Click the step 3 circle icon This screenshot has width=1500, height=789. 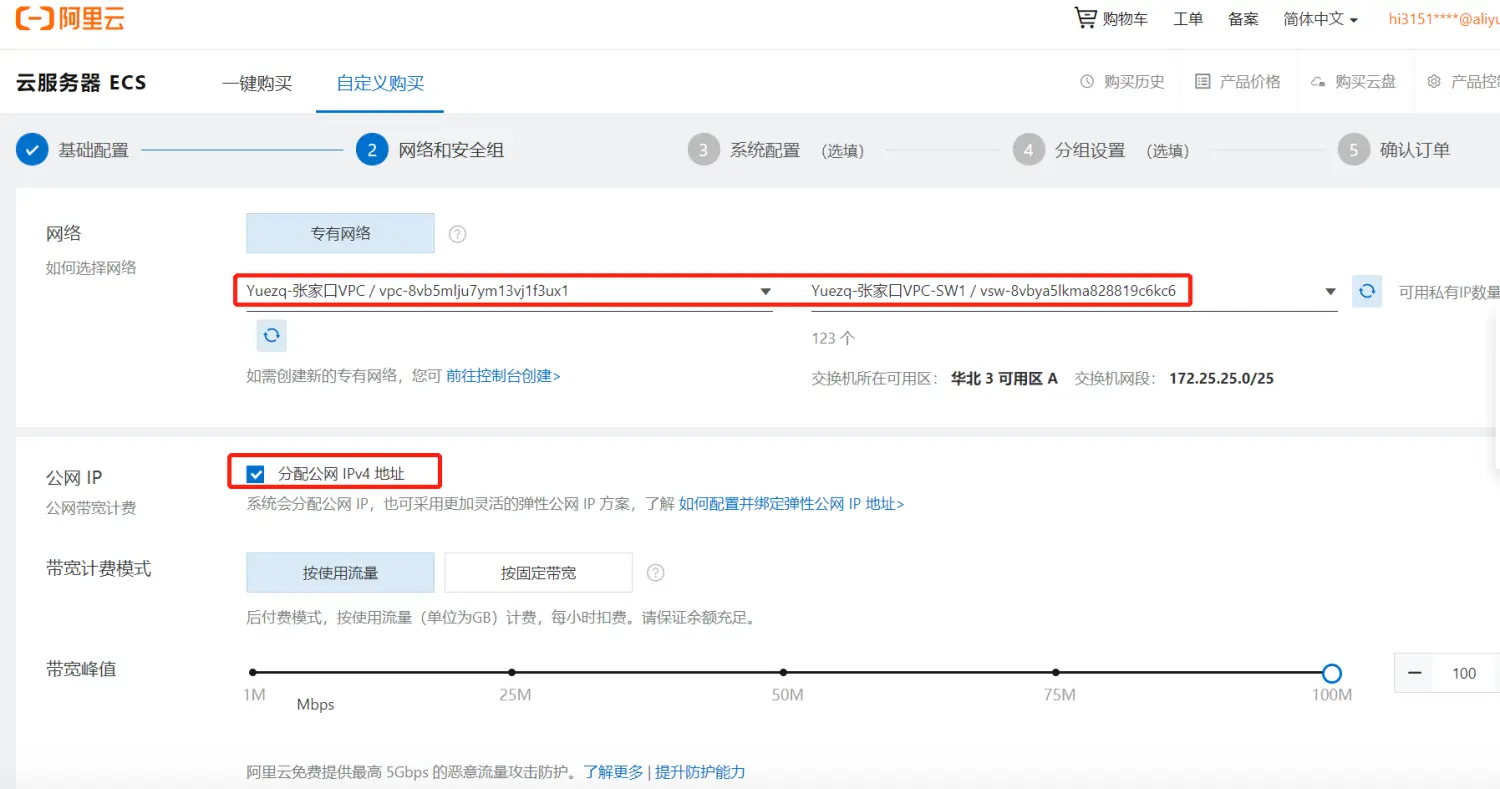click(704, 150)
